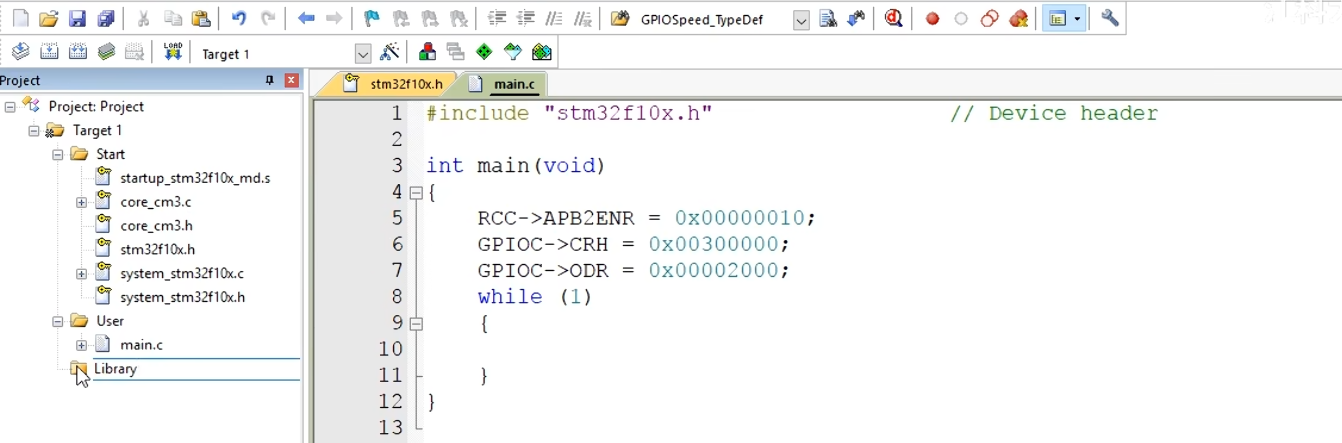Click code line GPIOC->CRH
This screenshot has width=1342, height=443.
[x=633, y=244]
